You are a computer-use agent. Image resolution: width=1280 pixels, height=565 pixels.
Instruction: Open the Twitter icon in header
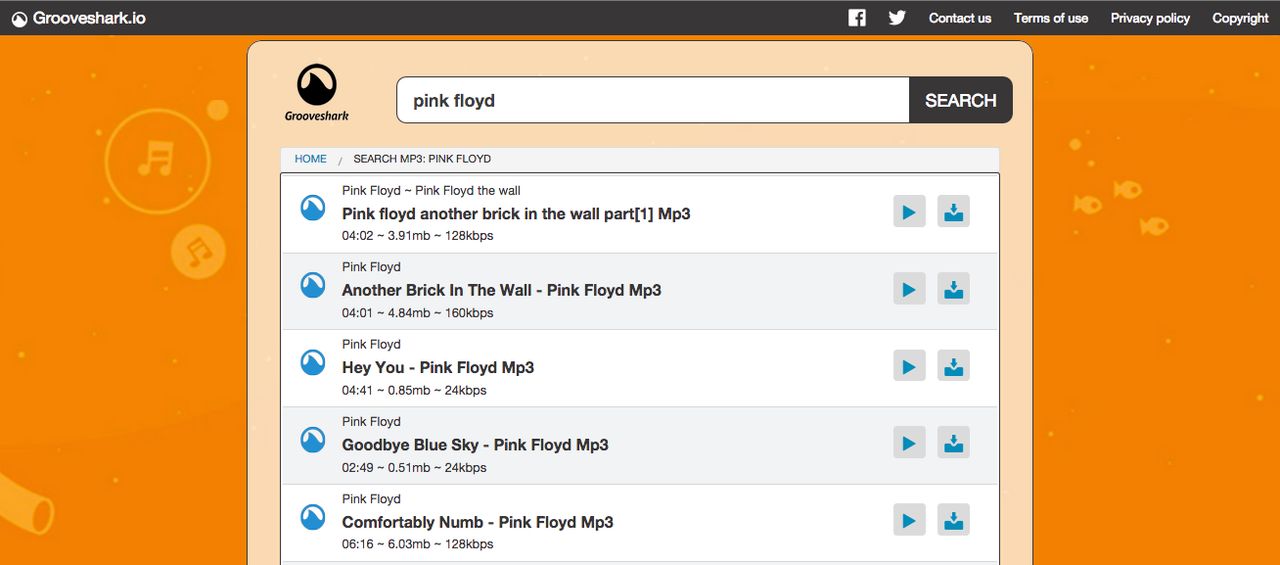897,18
